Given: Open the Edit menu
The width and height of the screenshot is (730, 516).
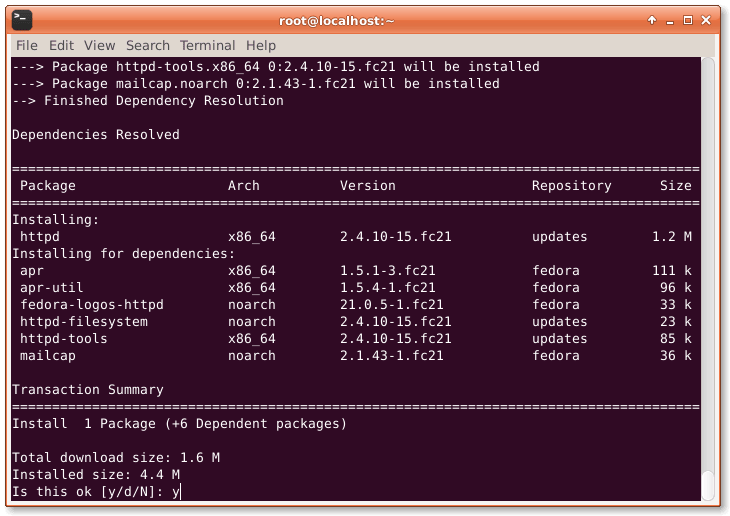Looking at the screenshot, I should 61,45.
